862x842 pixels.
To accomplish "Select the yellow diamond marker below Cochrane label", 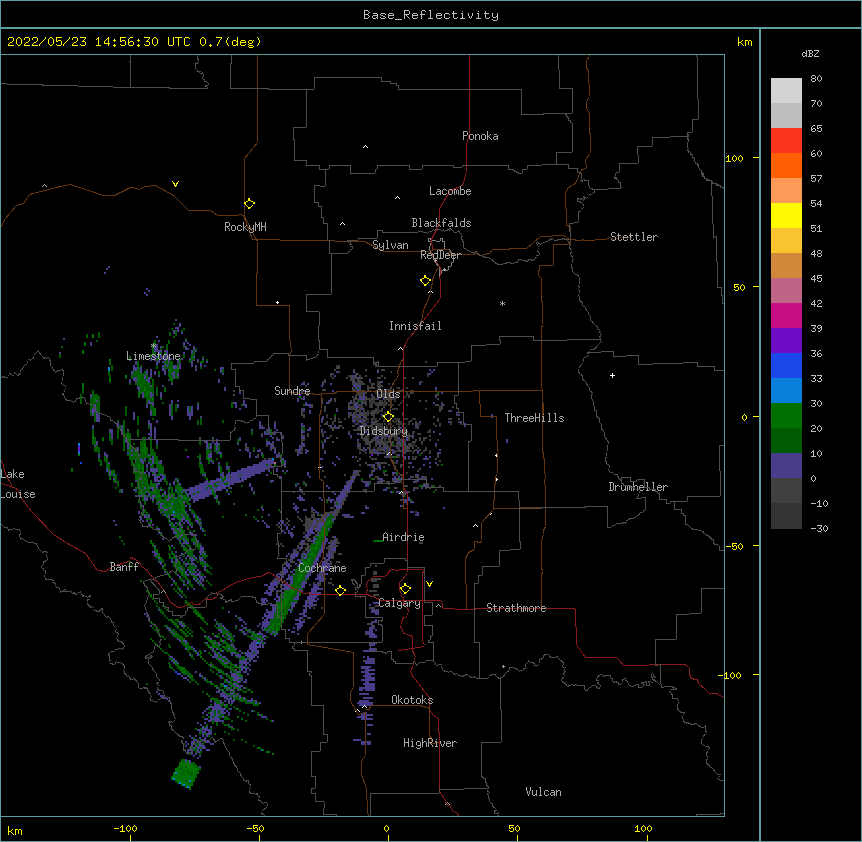I will (340, 590).
